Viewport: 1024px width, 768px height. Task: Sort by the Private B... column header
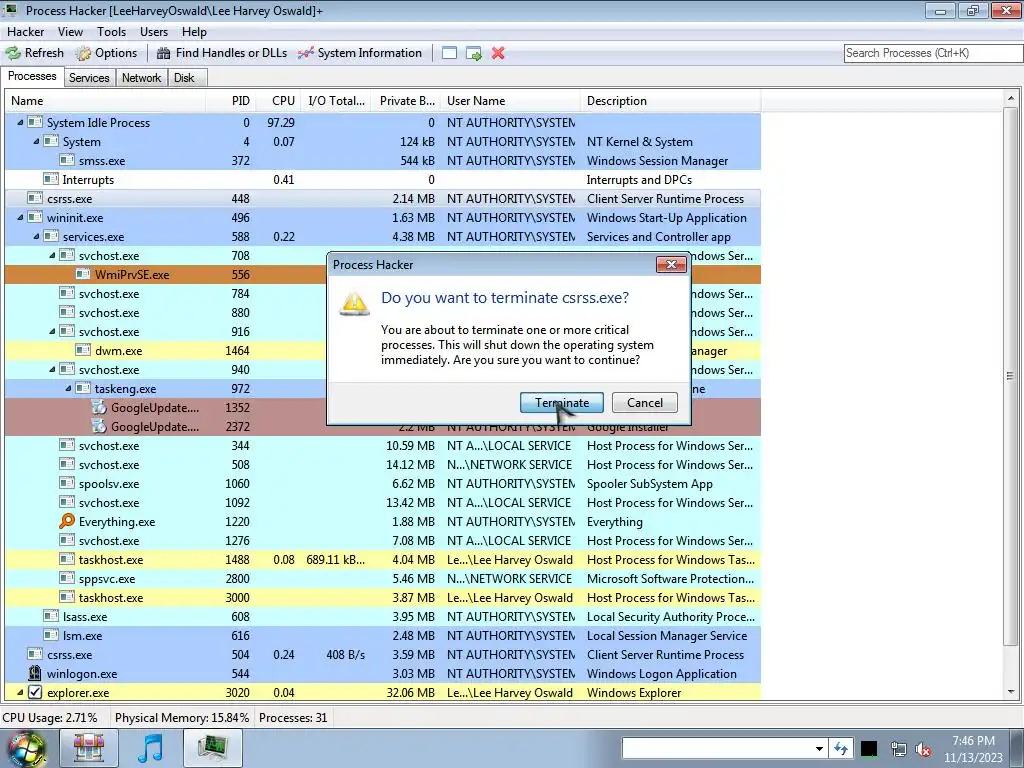(x=405, y=101)
